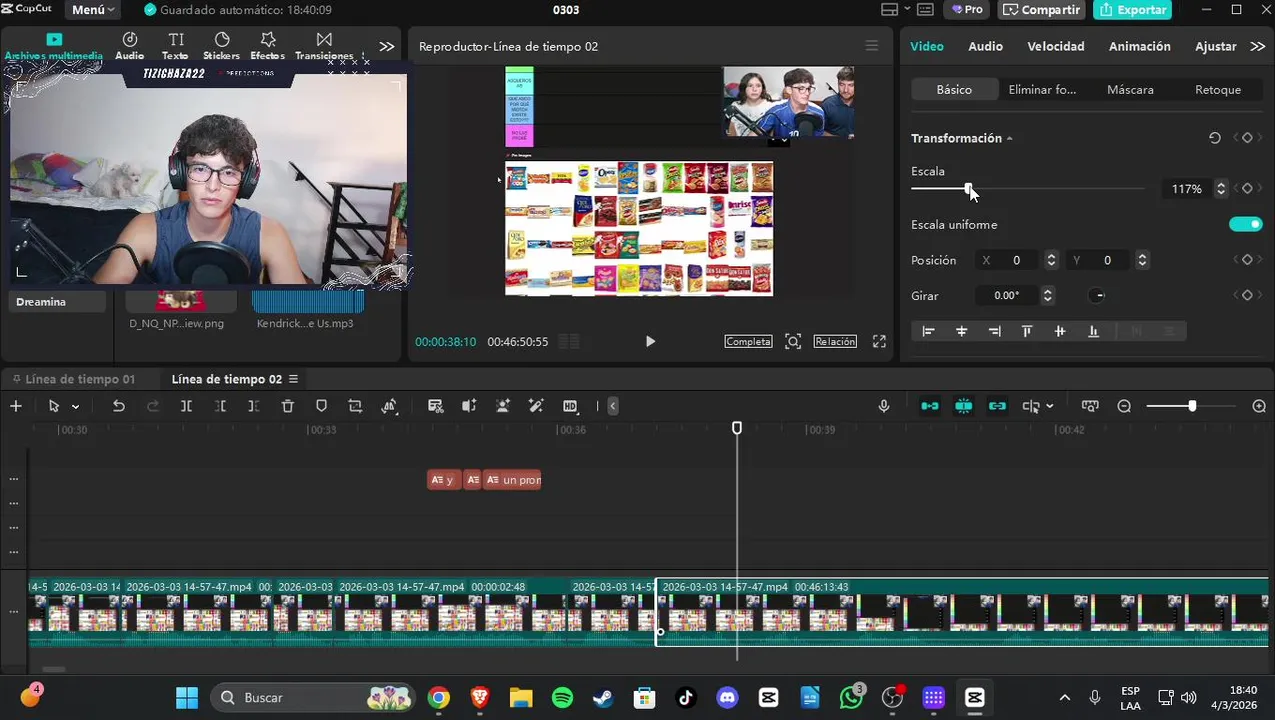Add keyframe for Posición
The height and width of the screenshot is (720, 1275).
click(x=1247, y=260)
